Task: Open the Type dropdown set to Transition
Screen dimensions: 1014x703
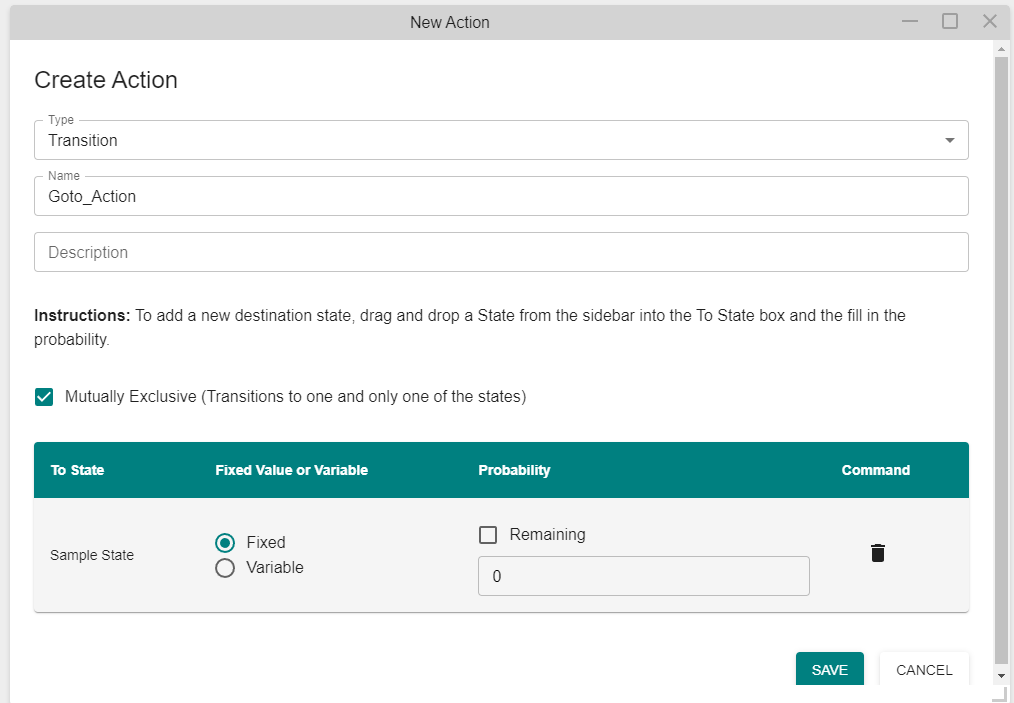Action: point(501,140)
